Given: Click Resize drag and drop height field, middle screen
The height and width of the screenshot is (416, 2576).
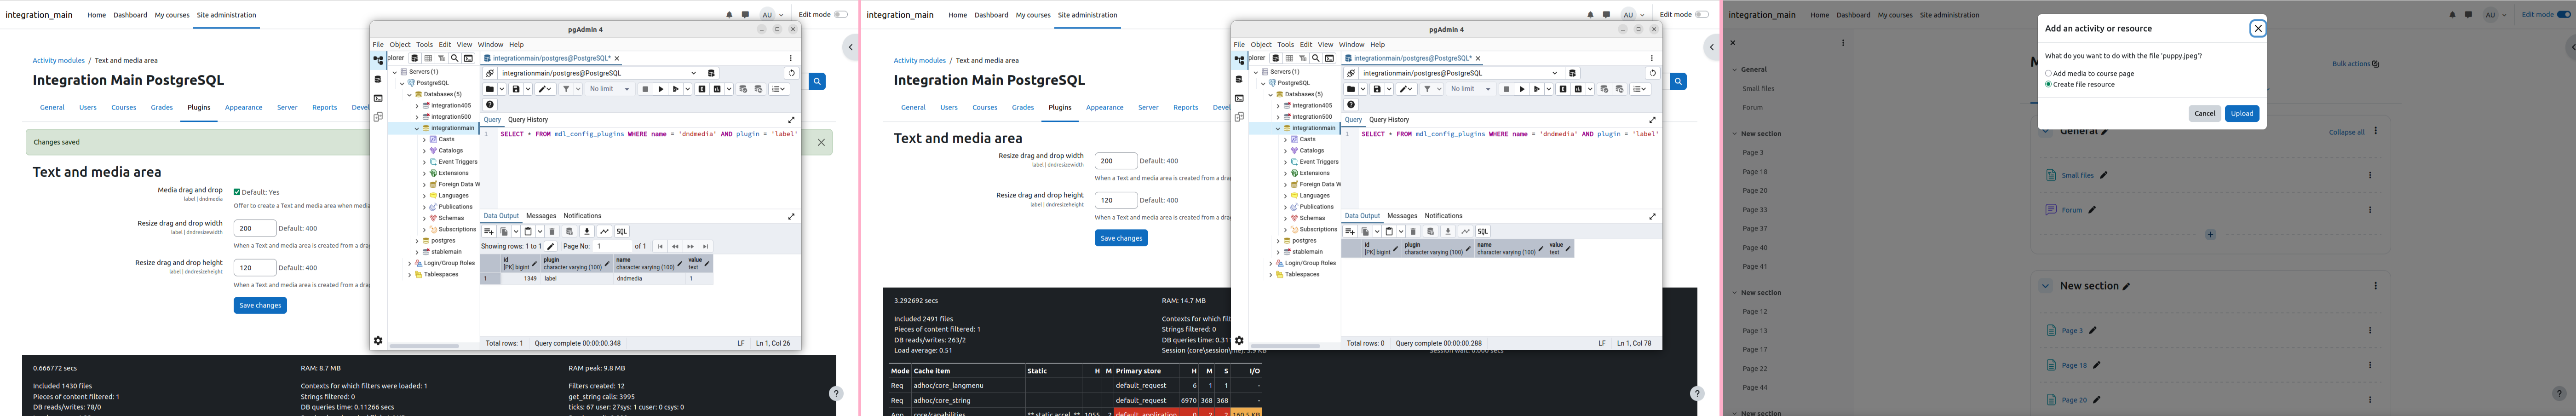Looking at the screenshot, I should 1116,200.
